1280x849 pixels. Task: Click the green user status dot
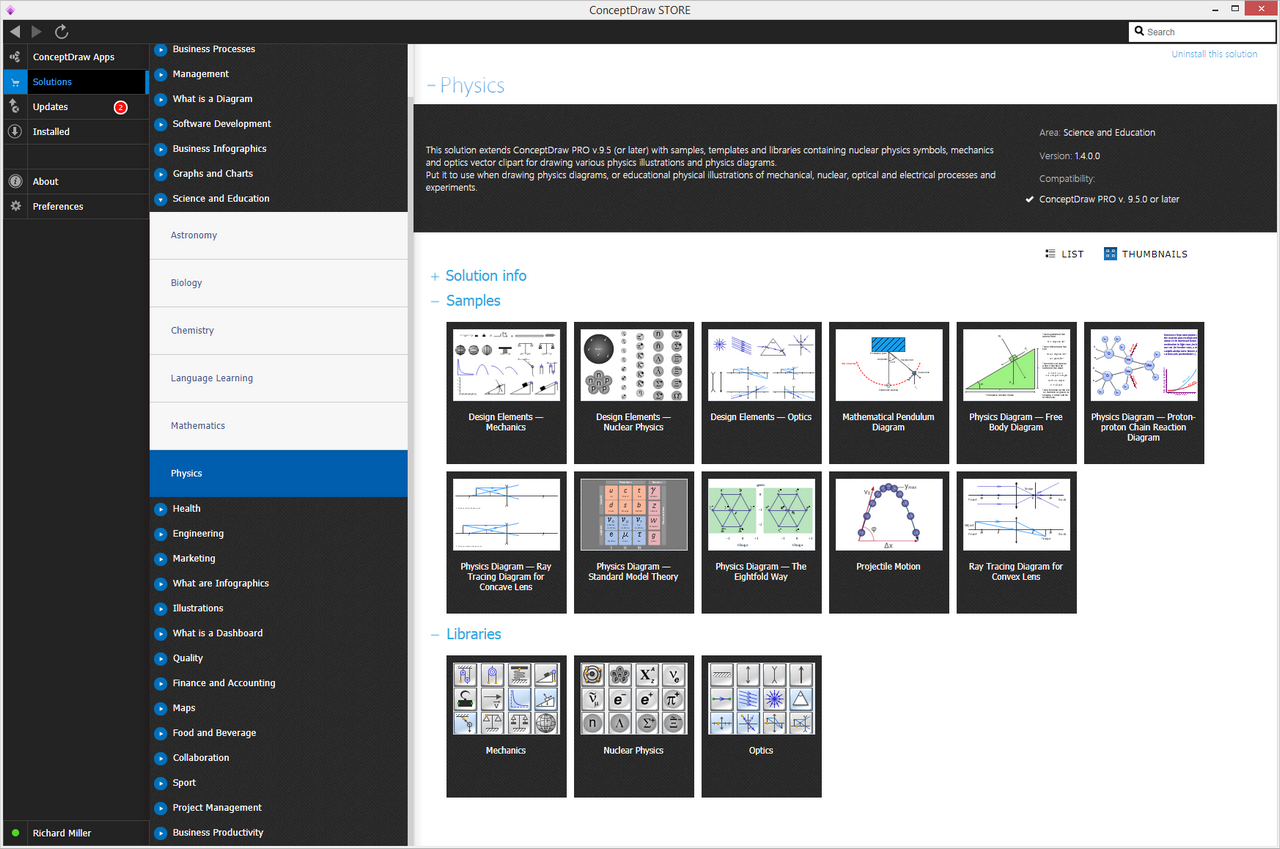pyautogui.click(x=15, y=833)
